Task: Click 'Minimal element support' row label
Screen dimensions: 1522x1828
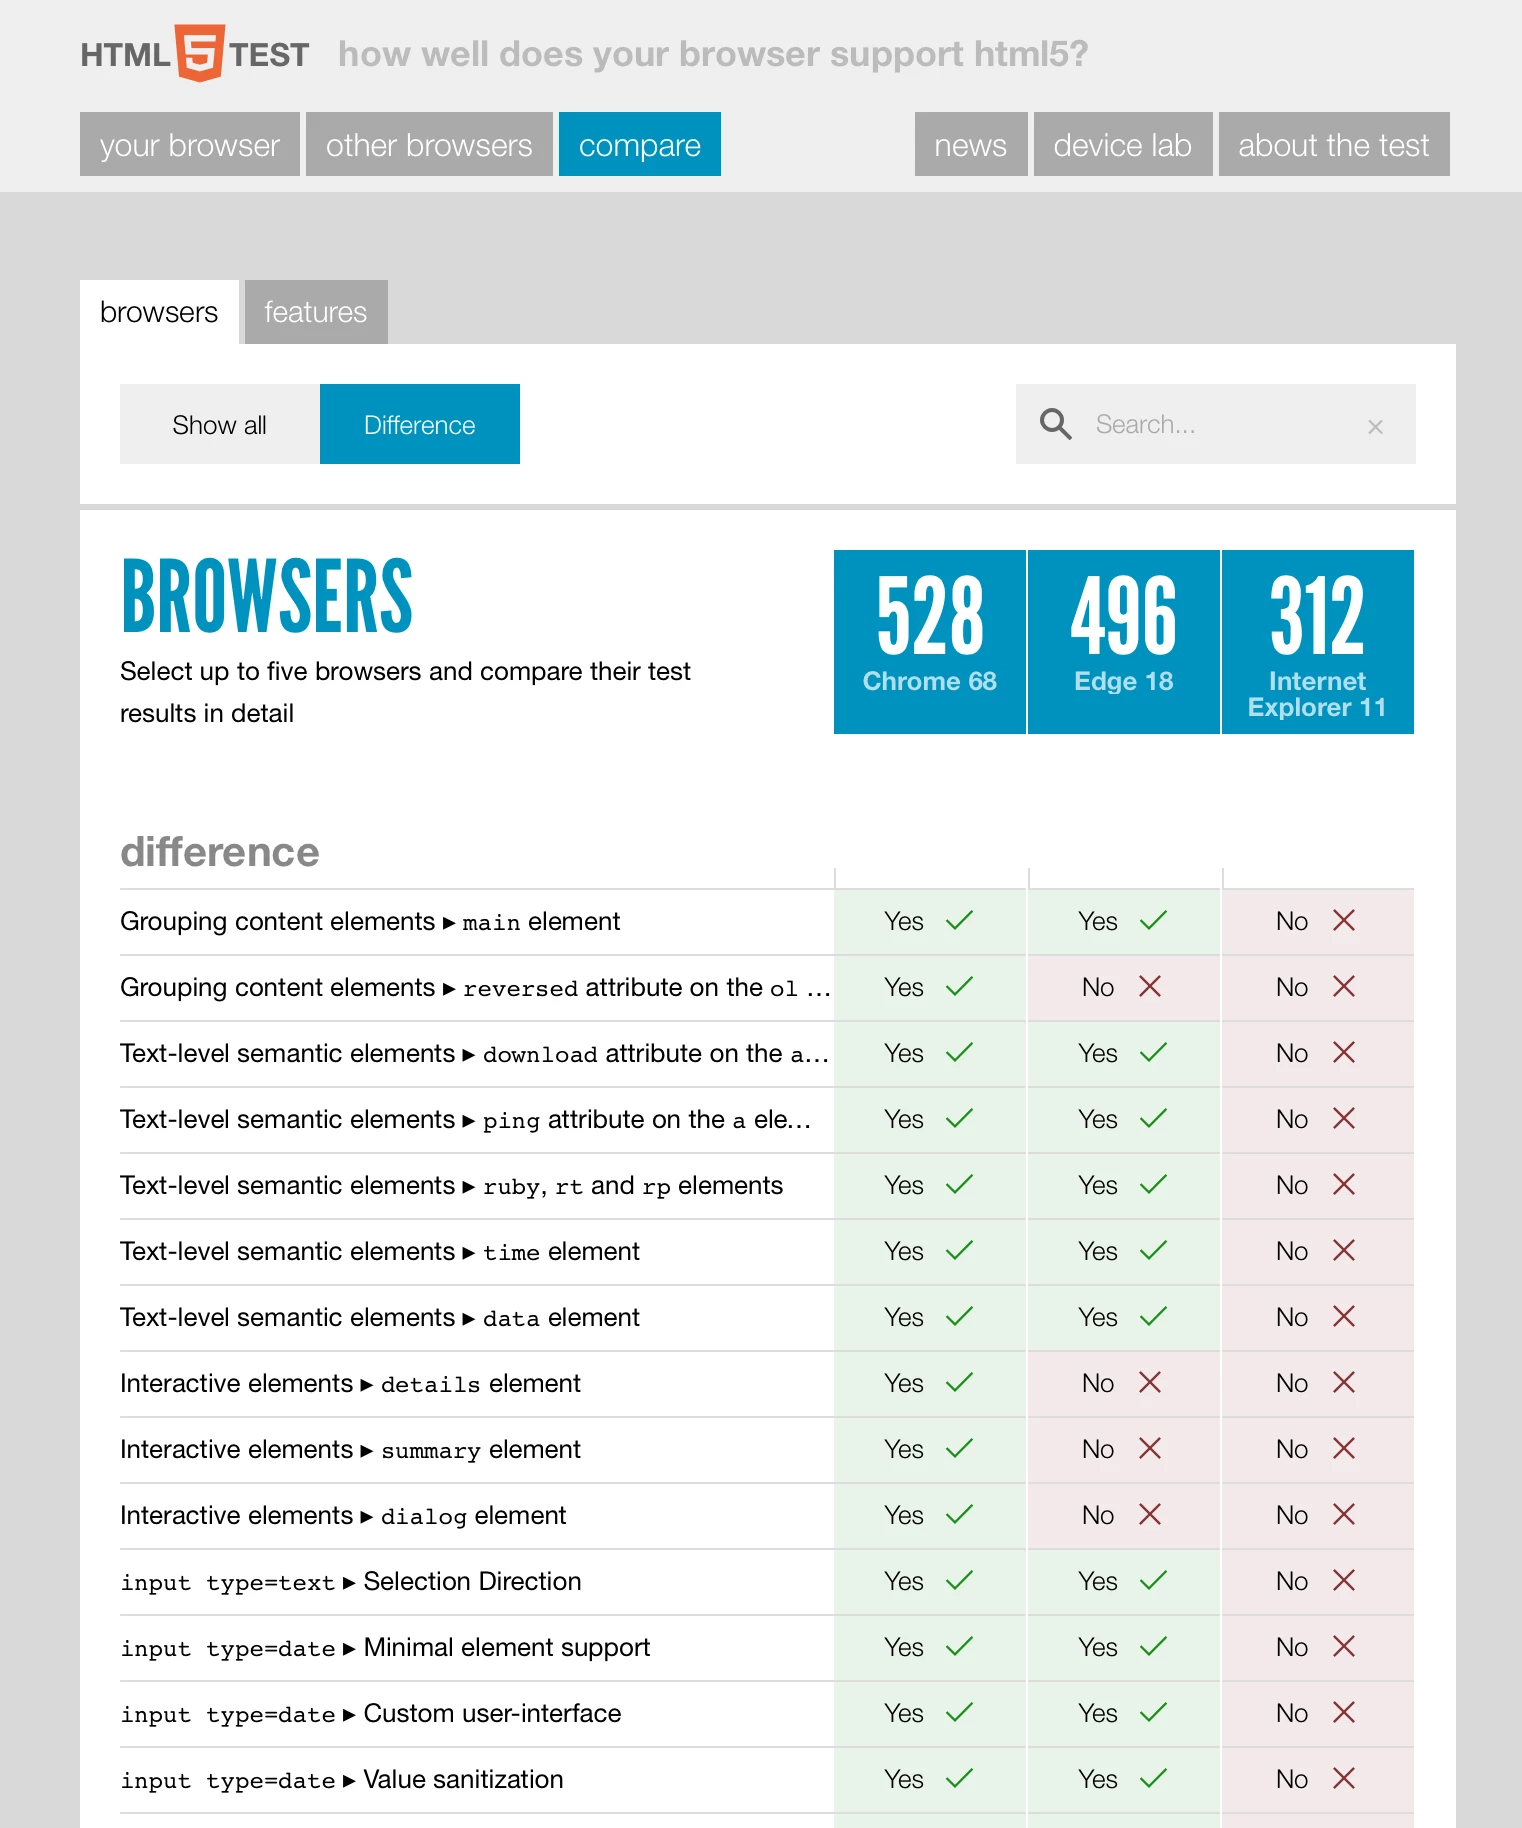Action: 385,1647
